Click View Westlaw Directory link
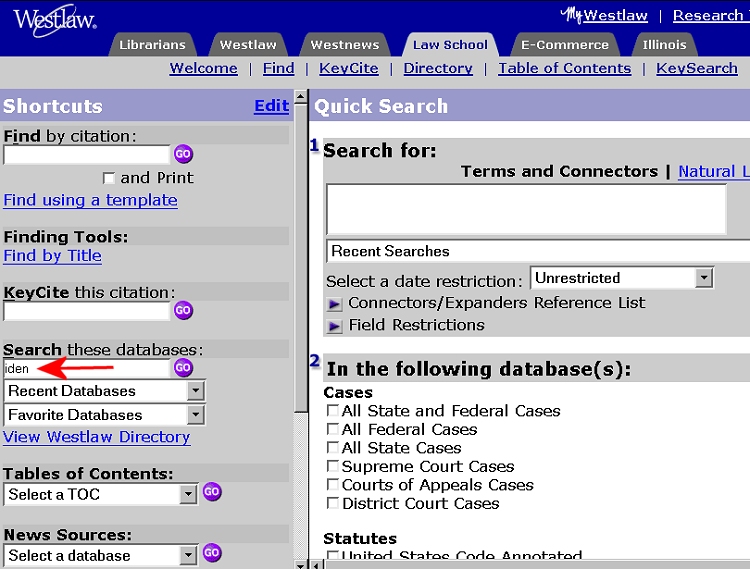750x569 pixels. pos(97,437)
